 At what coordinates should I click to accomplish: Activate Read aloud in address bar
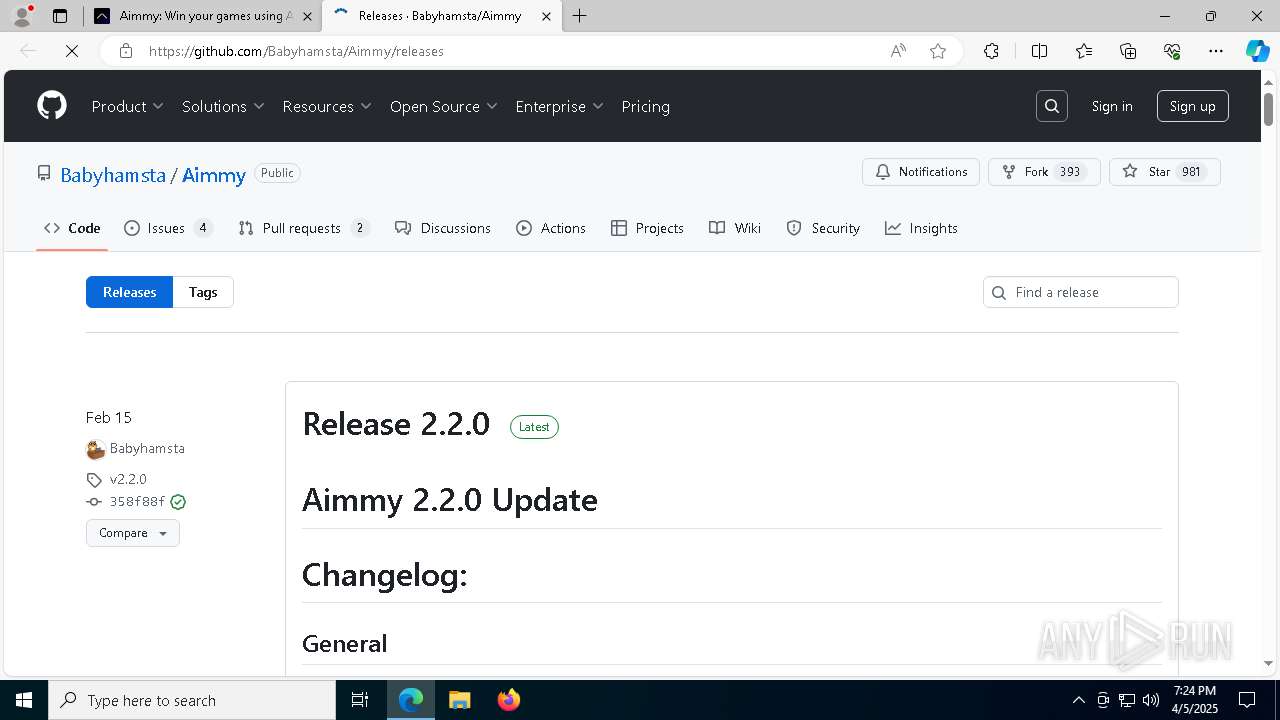click(x=898, y=51)
